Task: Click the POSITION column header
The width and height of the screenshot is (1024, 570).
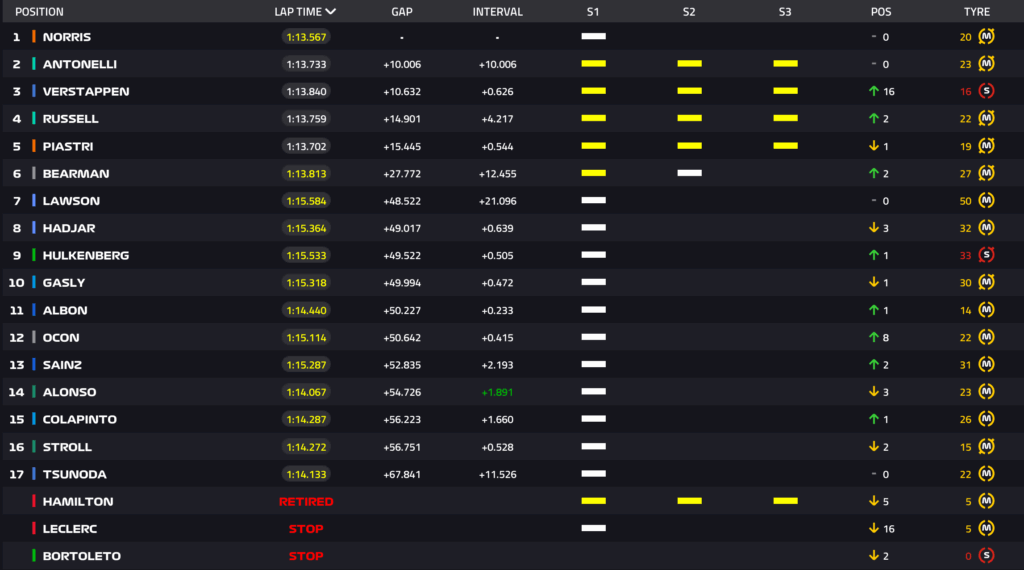Action: (39, 12)
